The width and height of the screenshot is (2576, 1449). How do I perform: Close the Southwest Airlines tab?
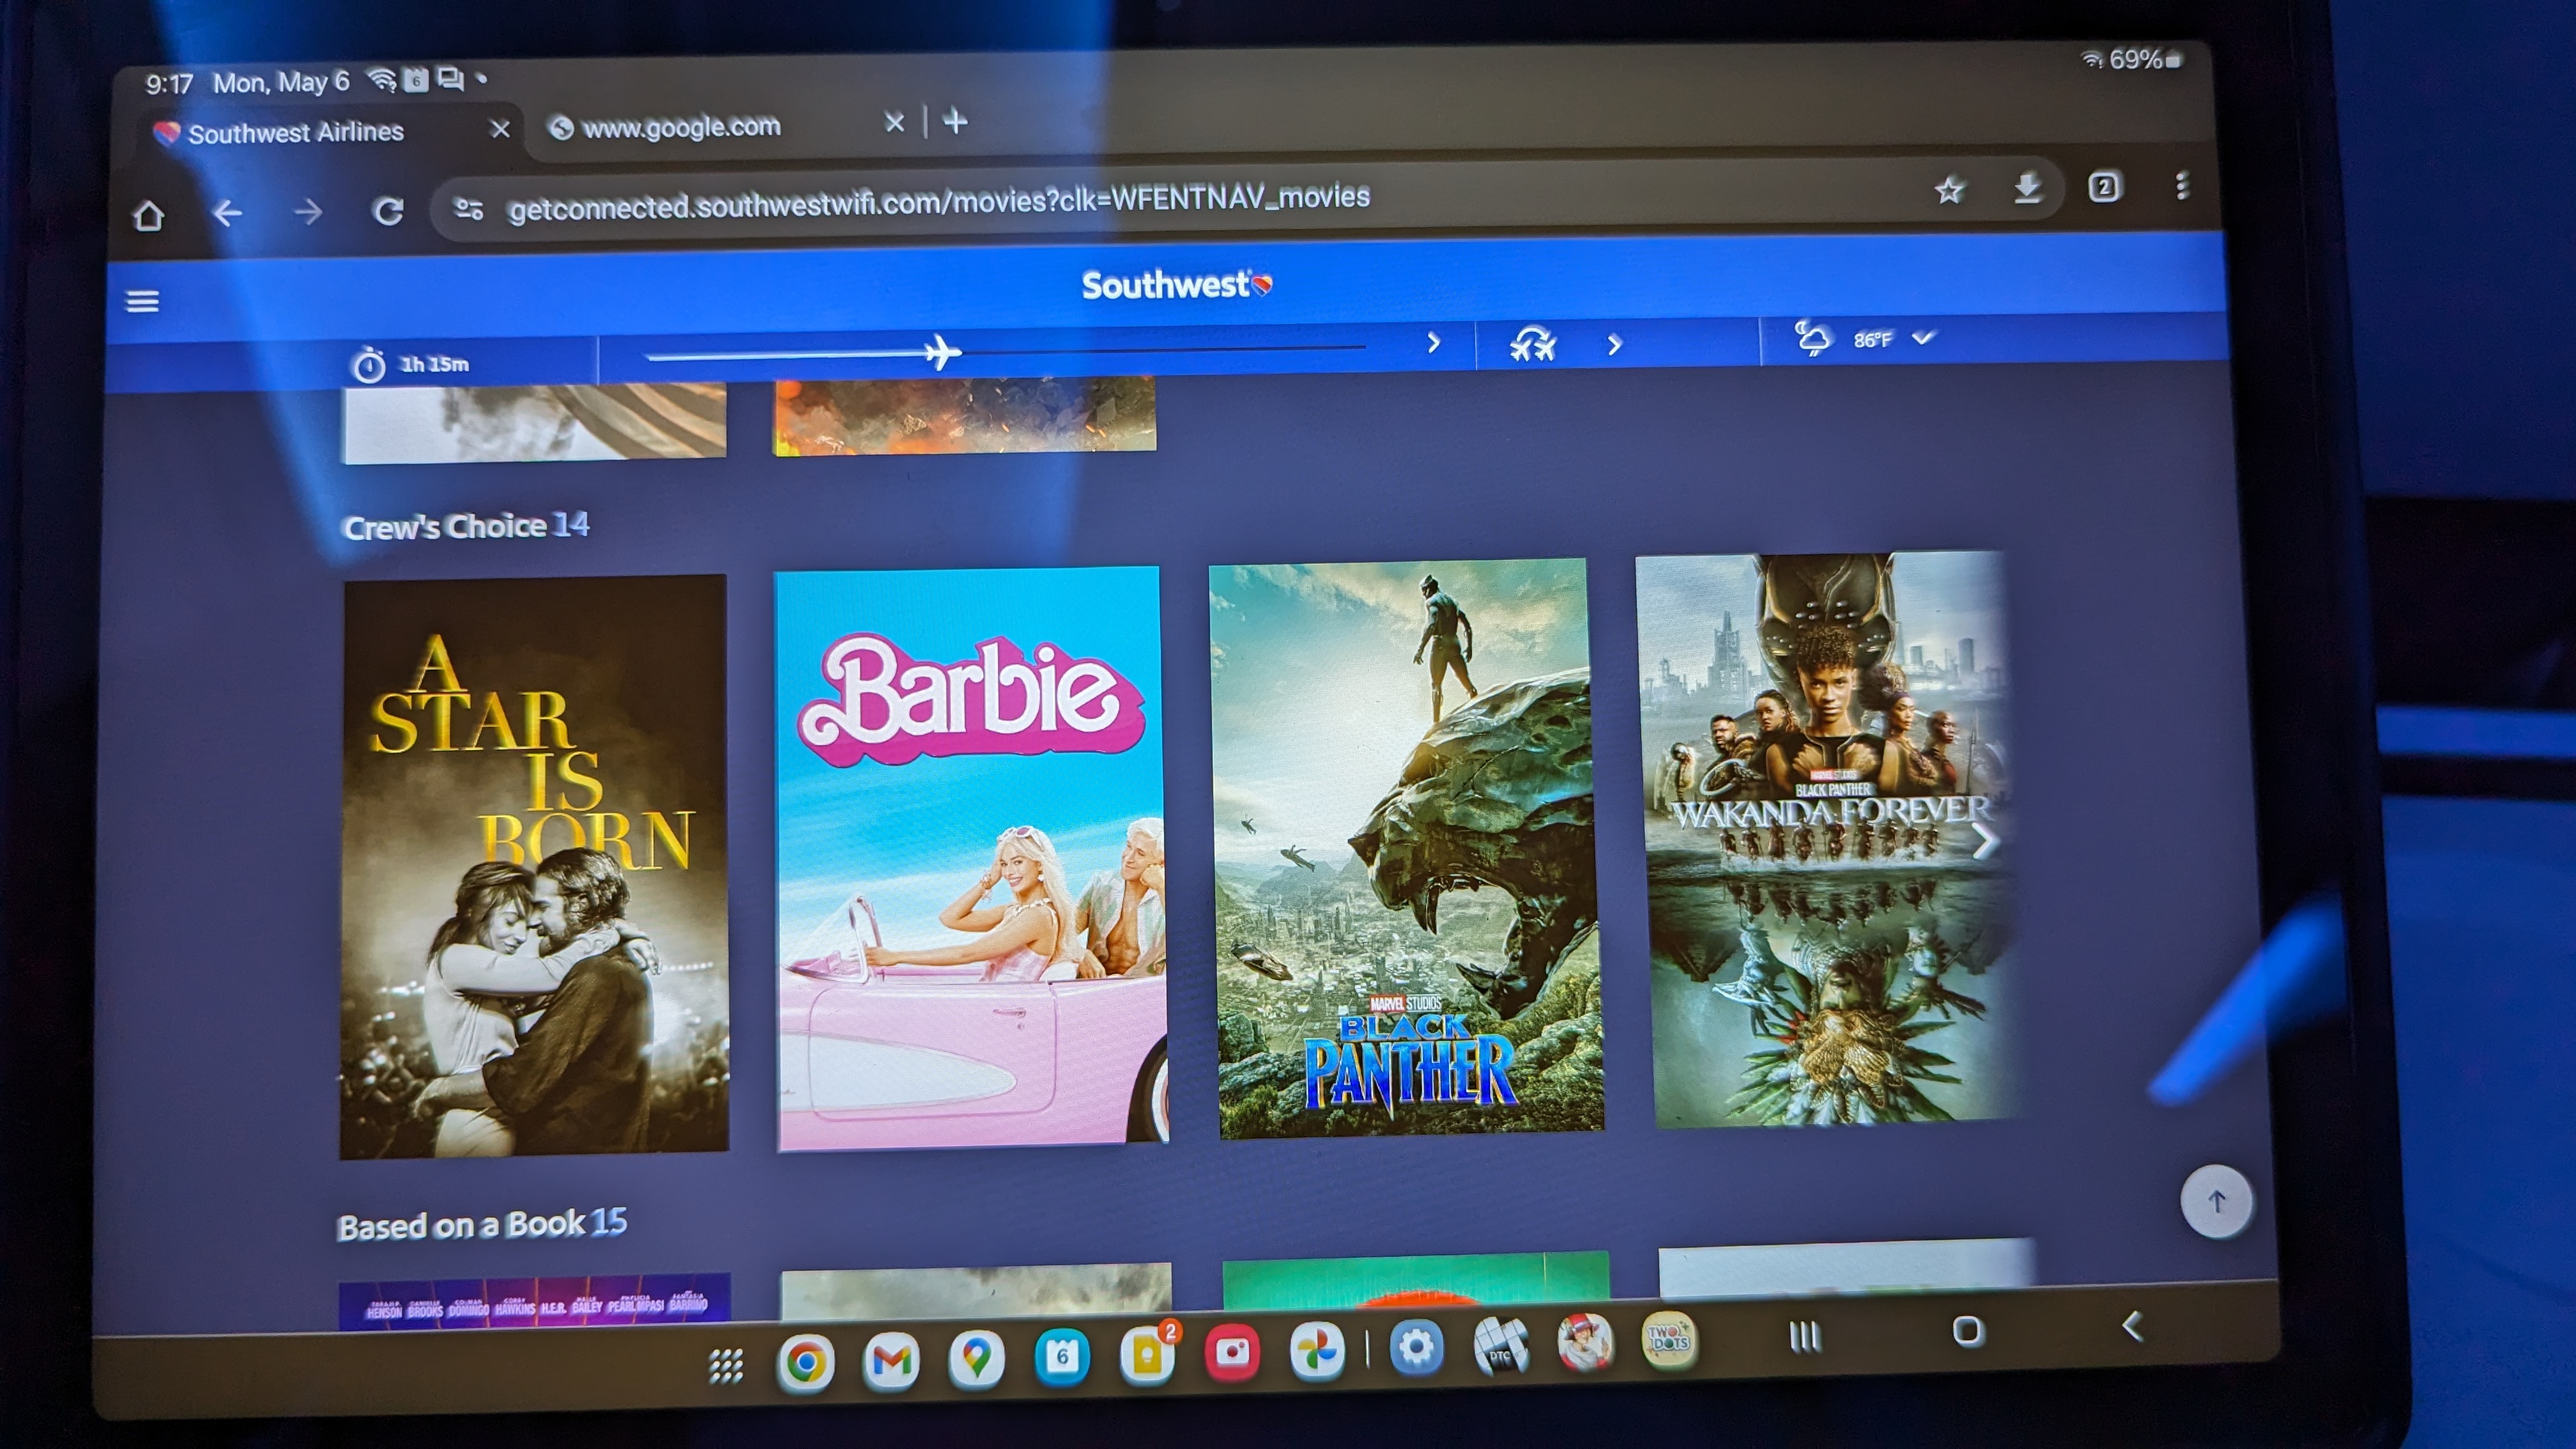[x=501, y=129]
